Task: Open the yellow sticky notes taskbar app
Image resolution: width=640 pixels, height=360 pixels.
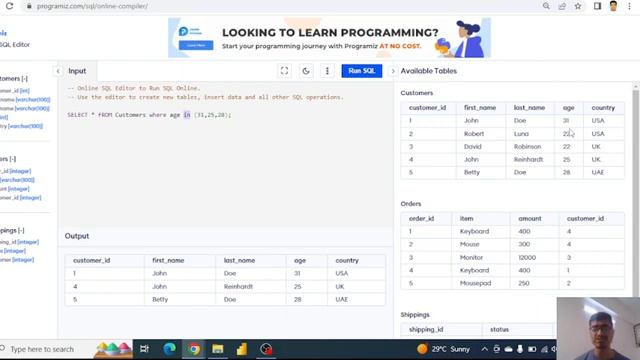Action: pos(242,349)
